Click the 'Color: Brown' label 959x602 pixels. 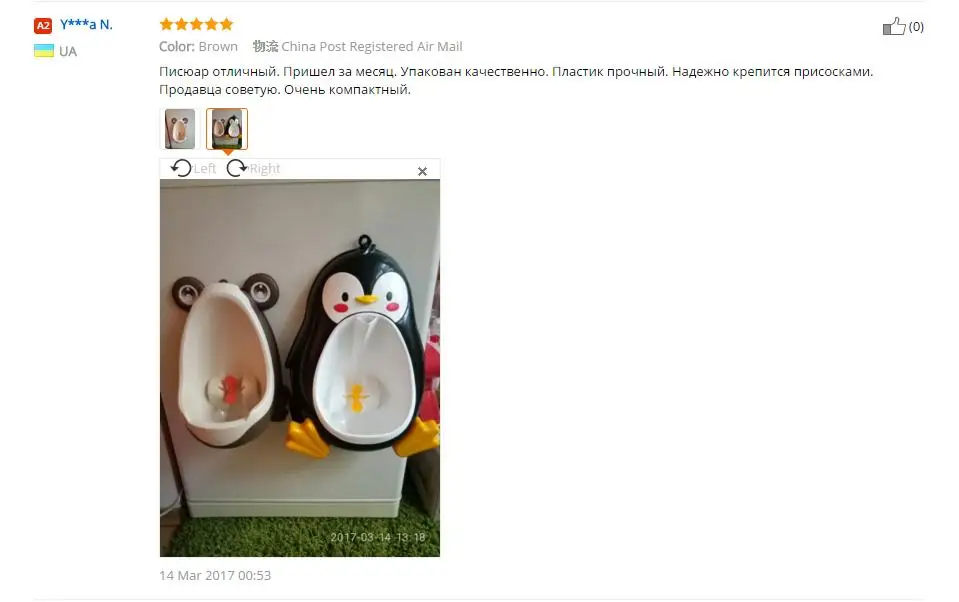pyautogui.click(x=198, y=46)
